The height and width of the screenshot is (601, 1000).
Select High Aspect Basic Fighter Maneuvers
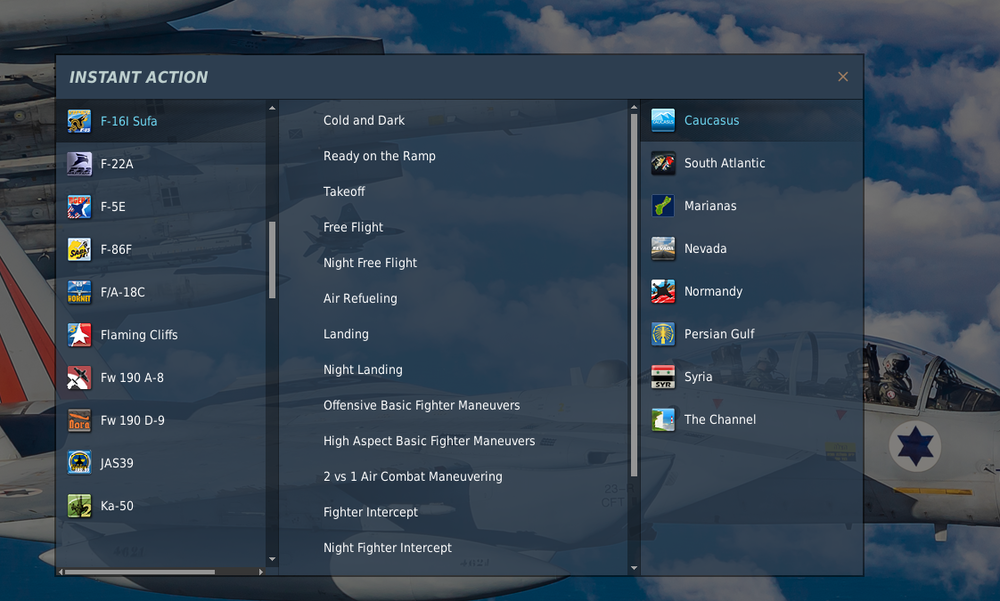[x=429, y=441]
